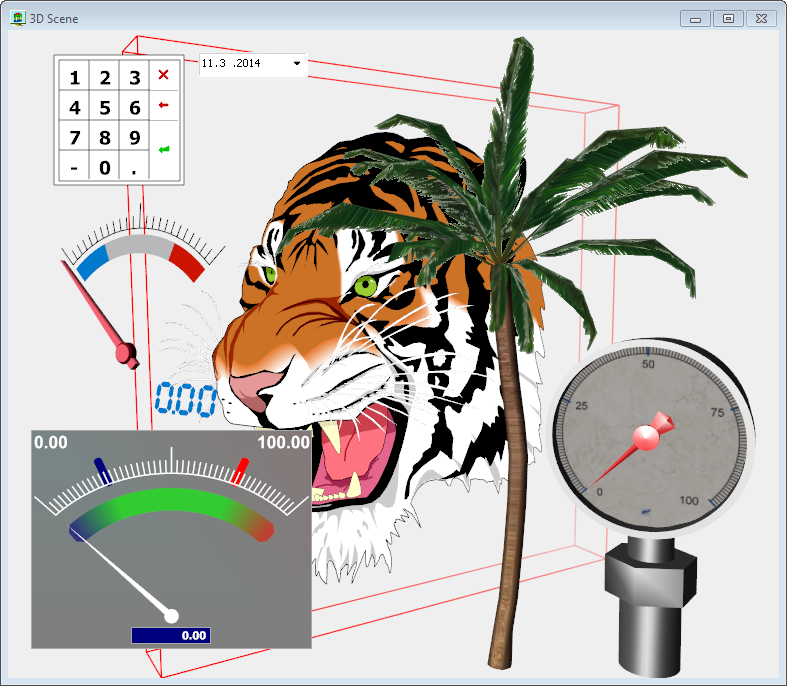Click the white needle pivot on the meter

point(171,616)
